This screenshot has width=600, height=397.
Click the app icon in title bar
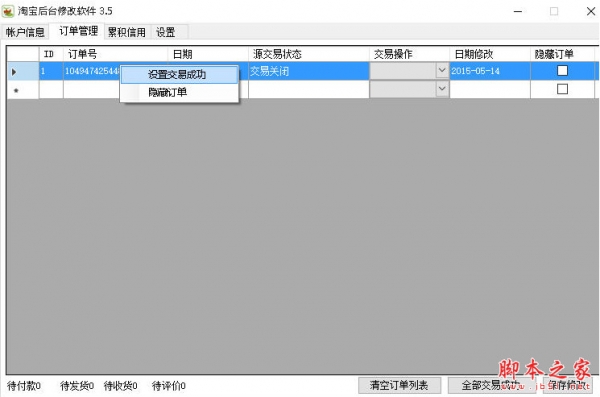8,11
